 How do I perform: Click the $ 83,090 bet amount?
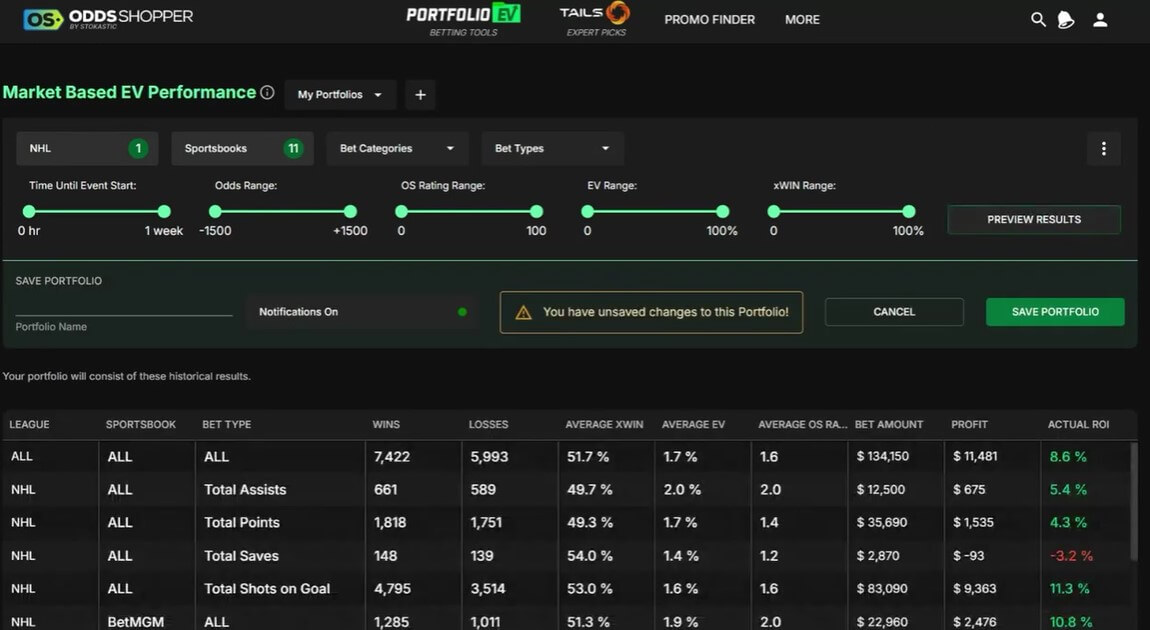point(882,589)
